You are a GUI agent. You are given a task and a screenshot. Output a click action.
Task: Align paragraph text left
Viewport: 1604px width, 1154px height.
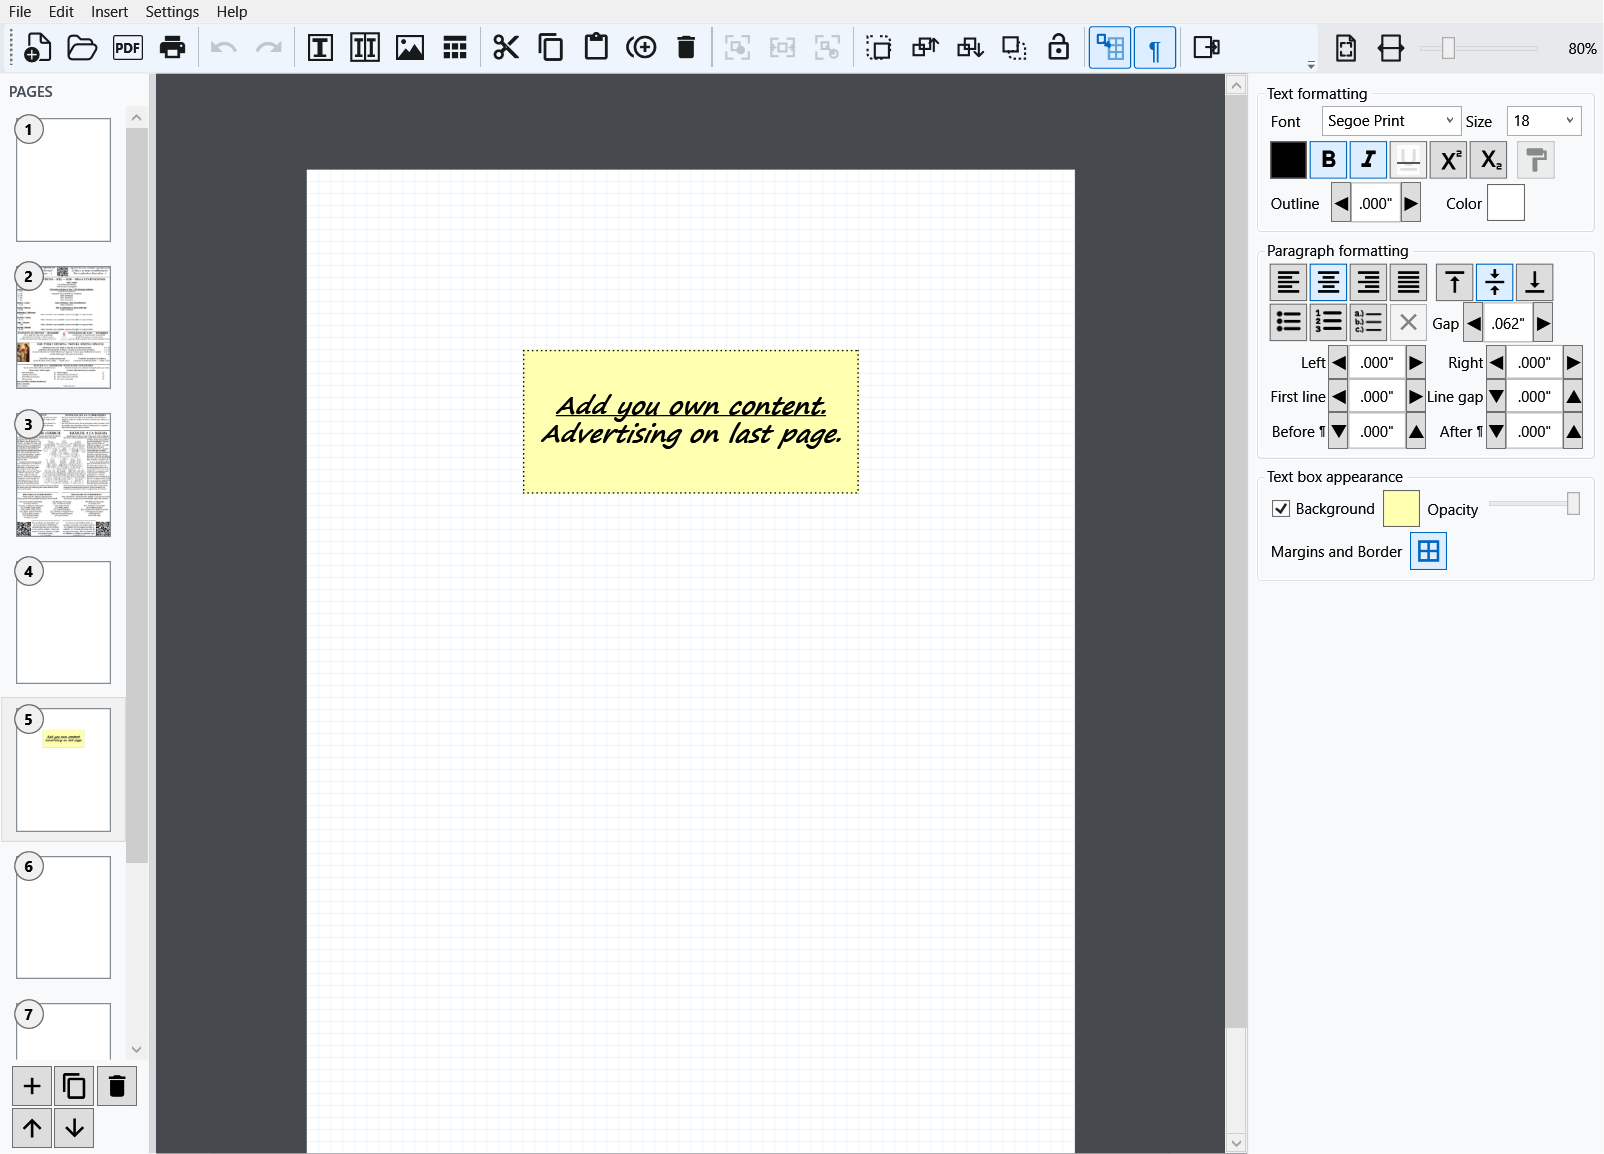1288,283
